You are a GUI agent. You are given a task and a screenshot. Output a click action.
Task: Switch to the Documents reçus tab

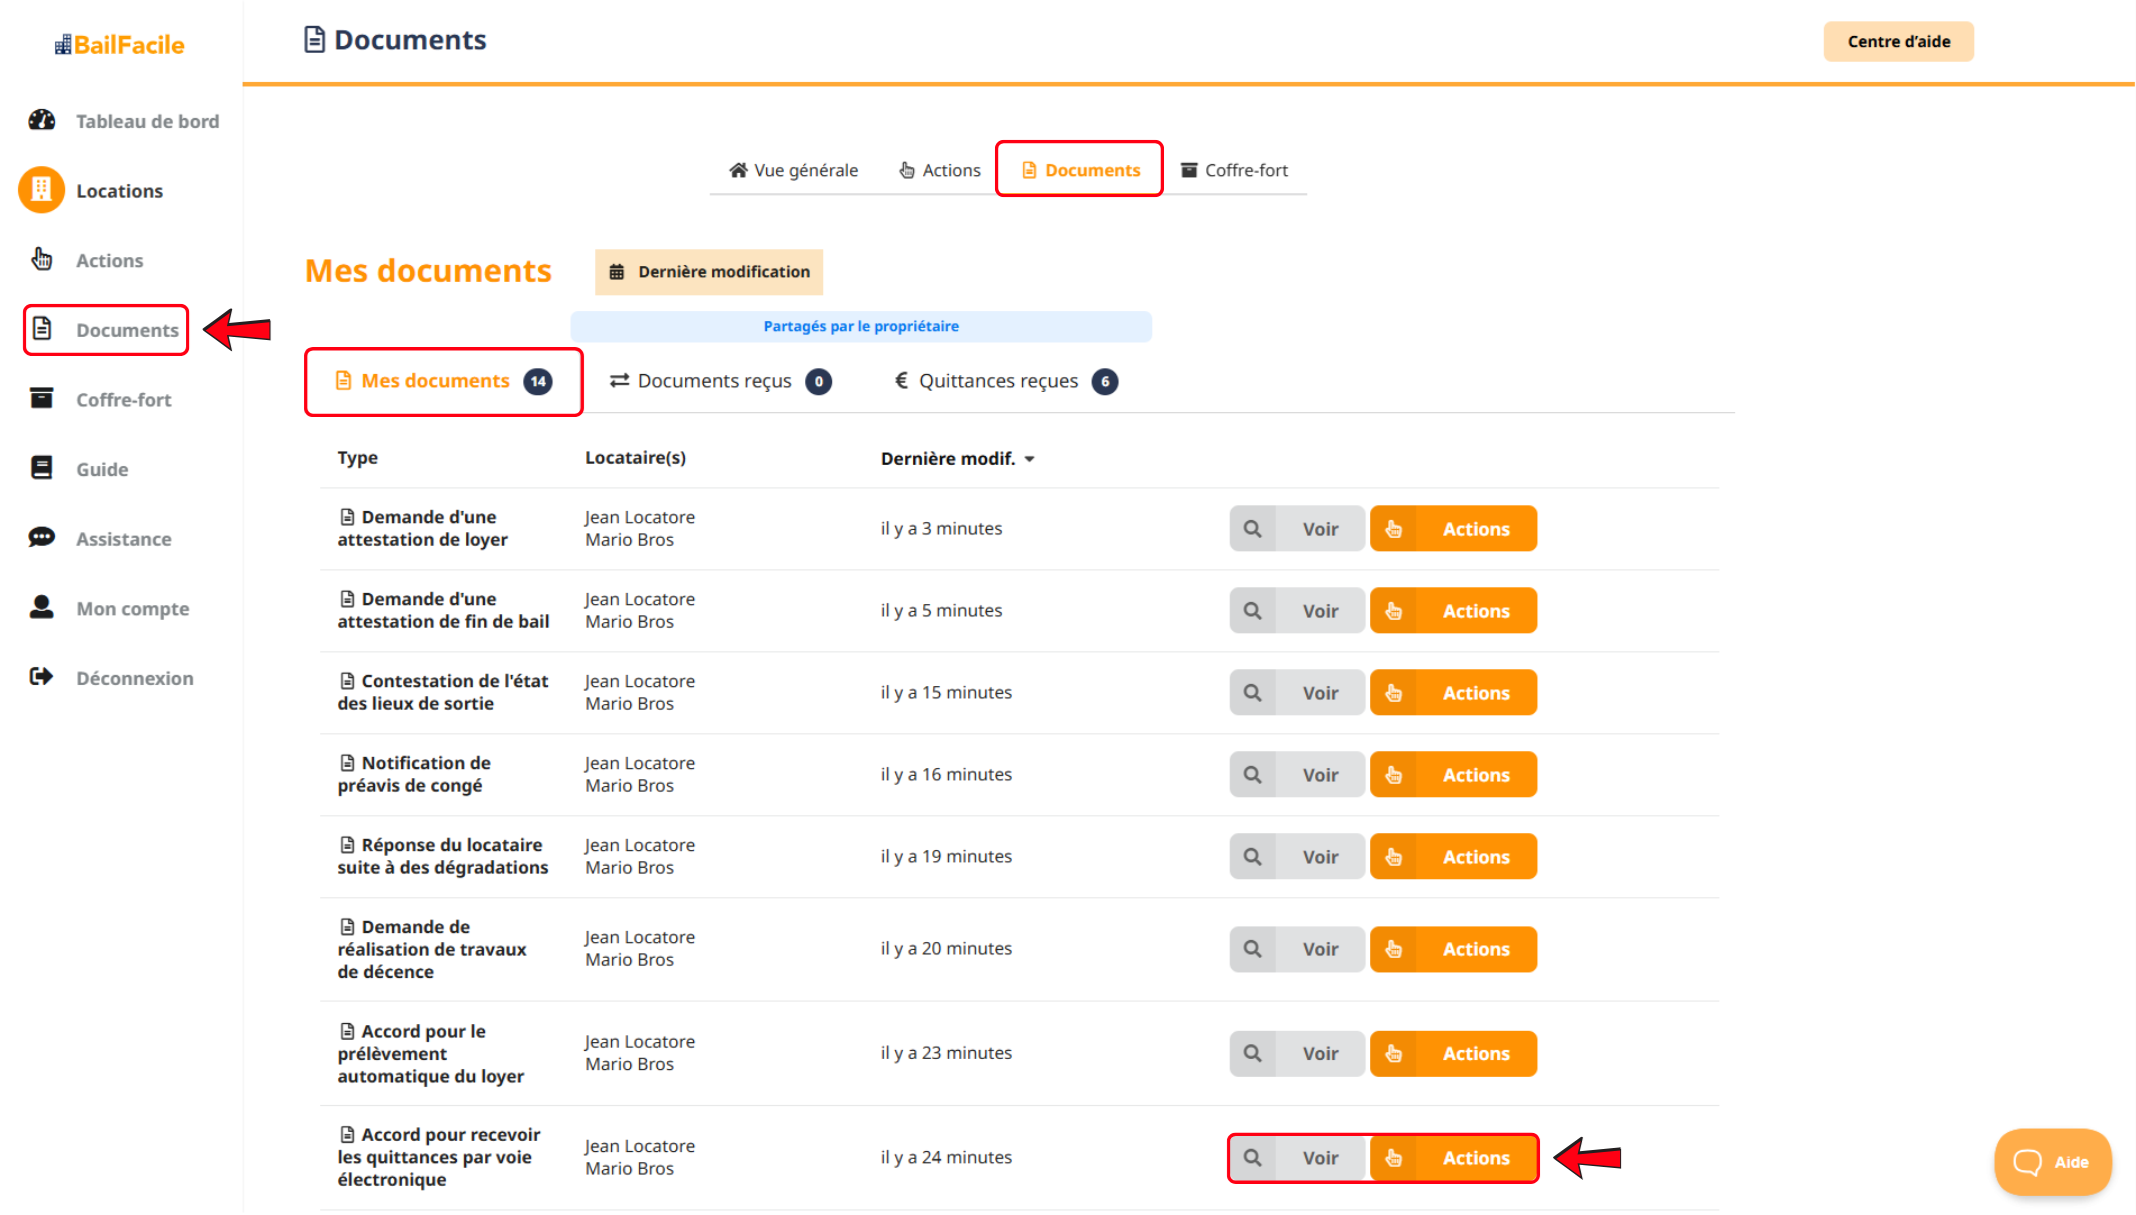coord(719,381)
